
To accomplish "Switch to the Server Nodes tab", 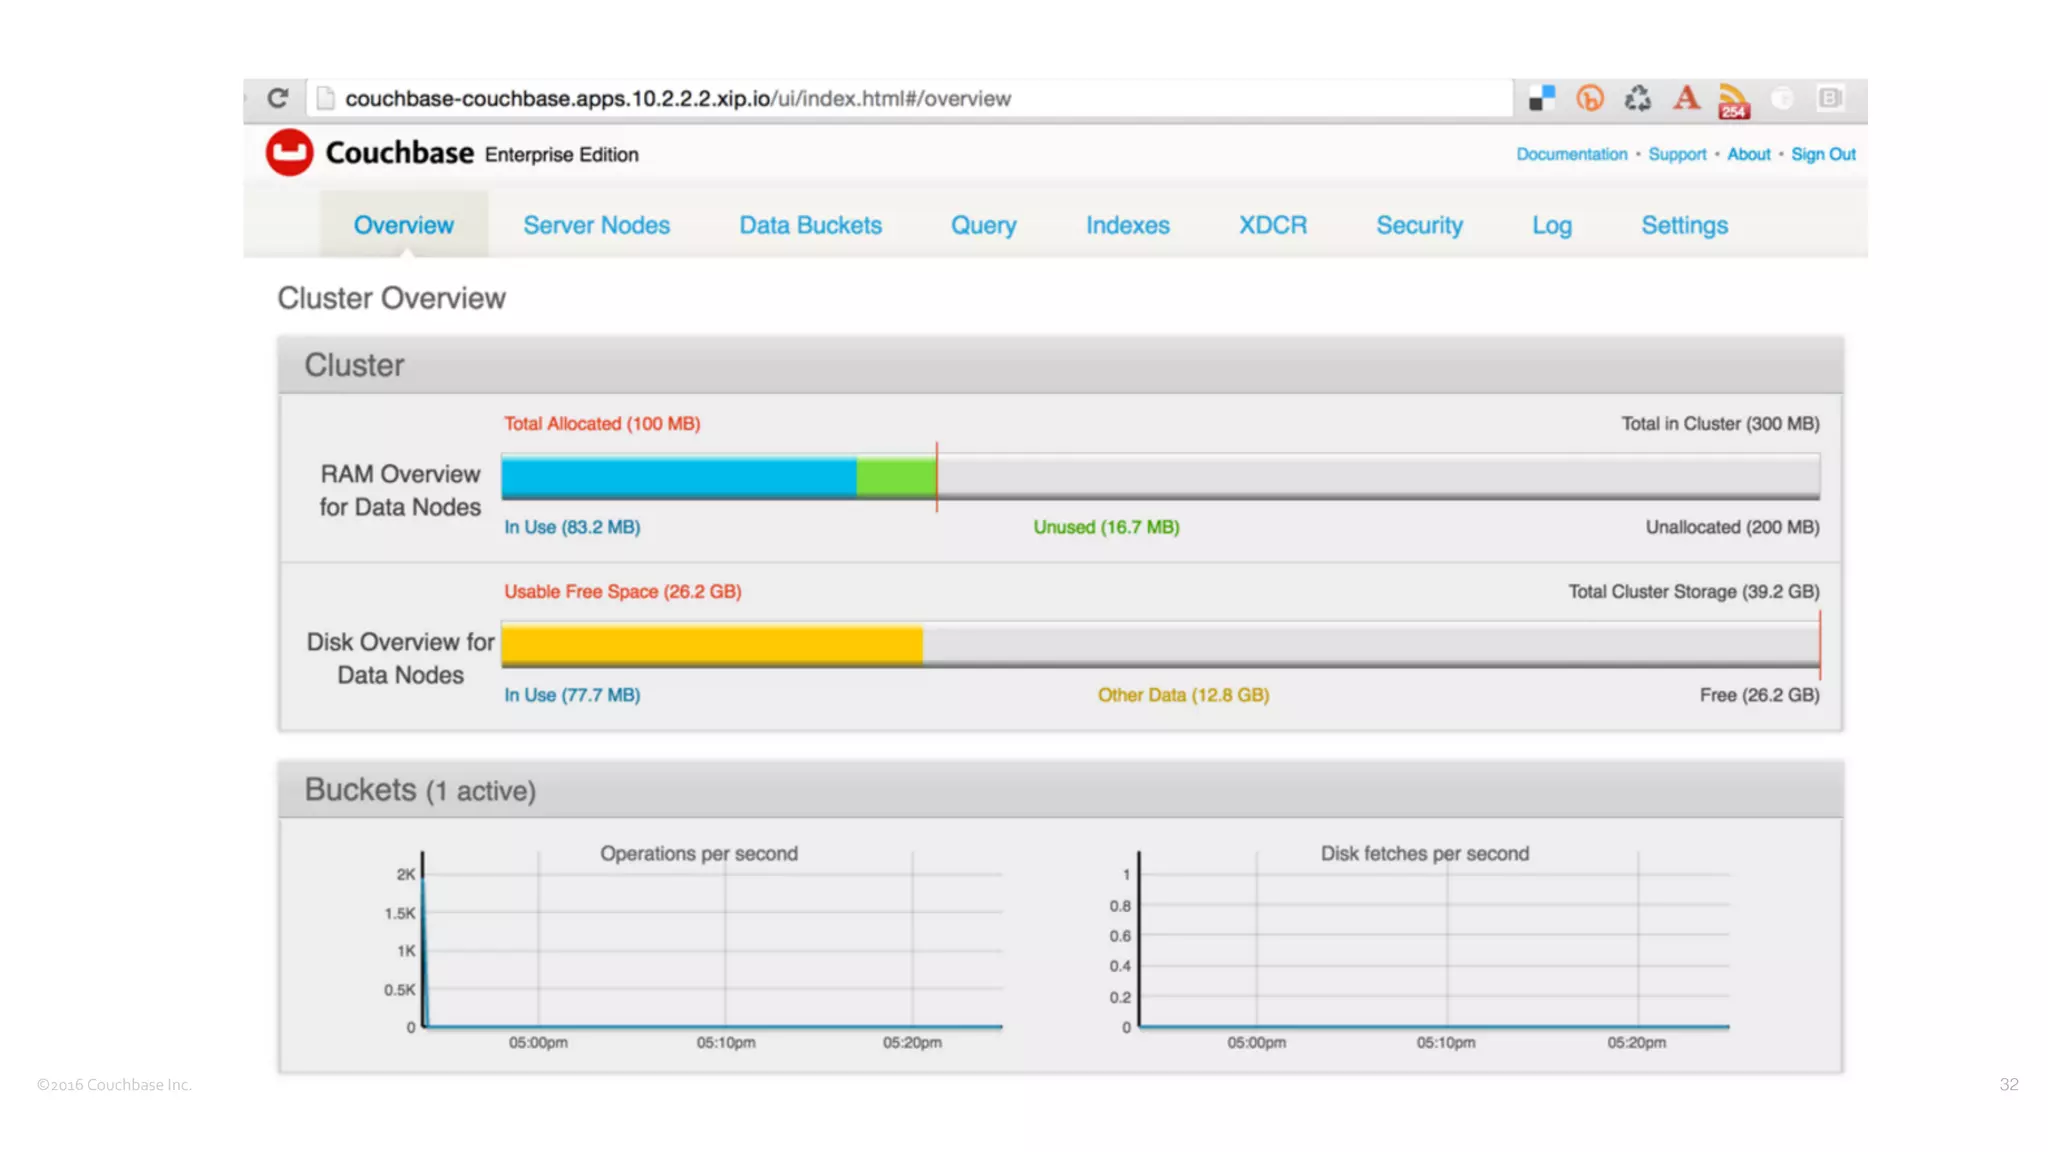I will (596, 225).
